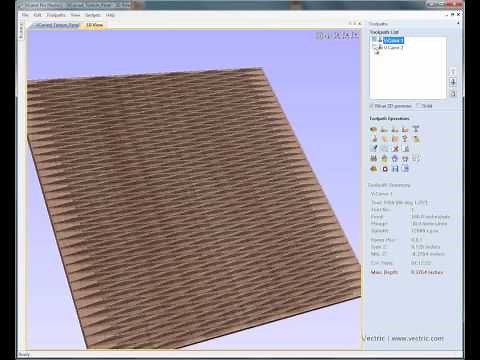Viewport: 480px width, 360px height.
Task: Click the greyed-out icon ending the fourth row
Action: click(416, 159)
